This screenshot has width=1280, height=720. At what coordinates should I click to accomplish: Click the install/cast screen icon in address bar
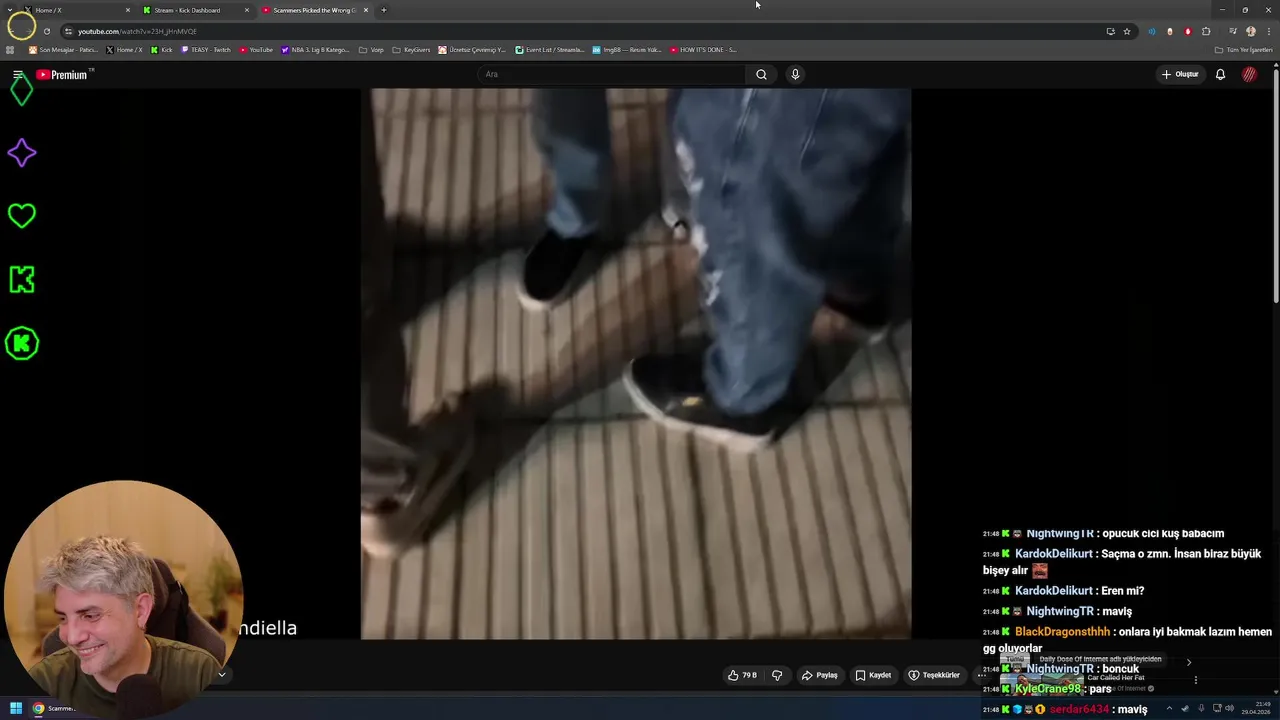coord(1110,31)
